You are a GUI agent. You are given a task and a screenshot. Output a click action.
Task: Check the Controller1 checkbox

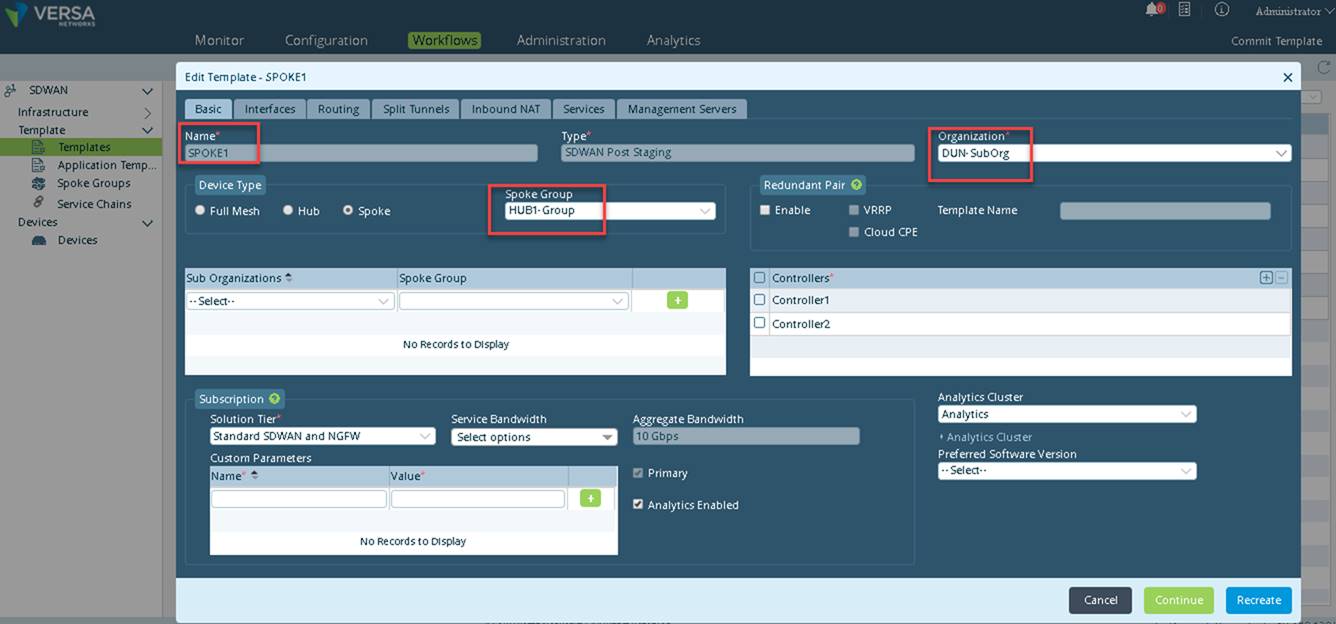(759, 299)
